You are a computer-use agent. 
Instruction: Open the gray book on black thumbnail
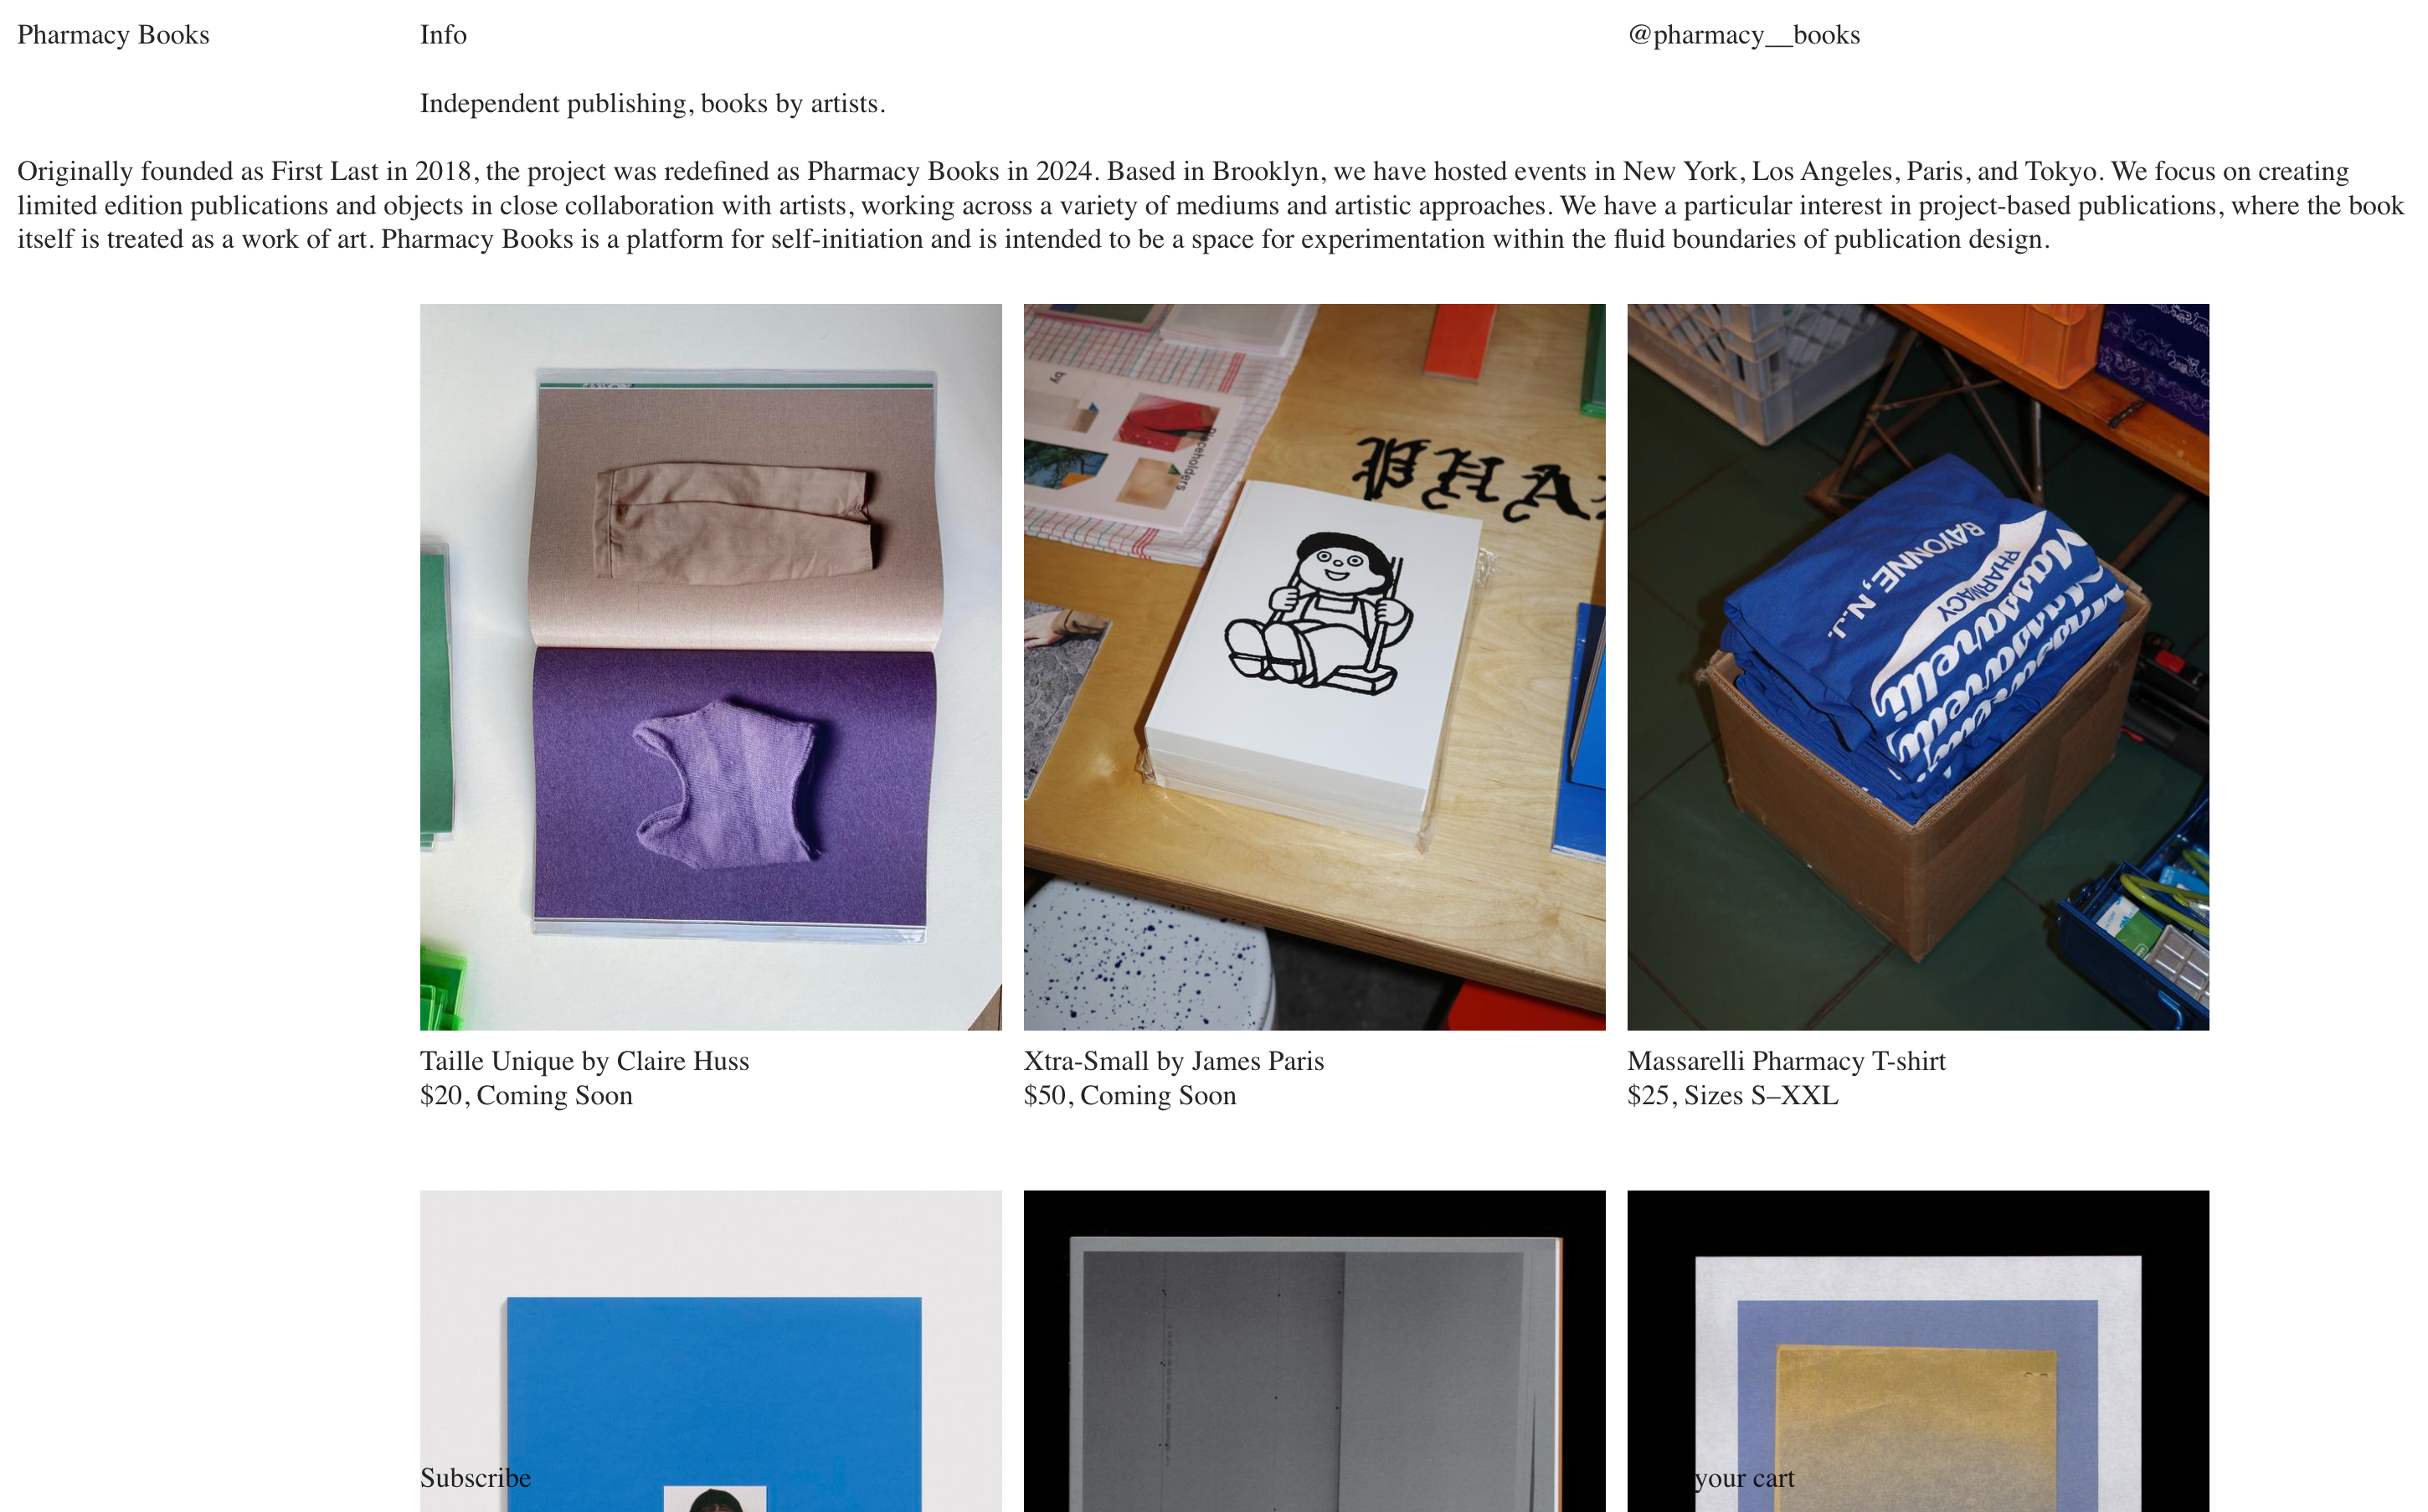pos(1314,1351)
